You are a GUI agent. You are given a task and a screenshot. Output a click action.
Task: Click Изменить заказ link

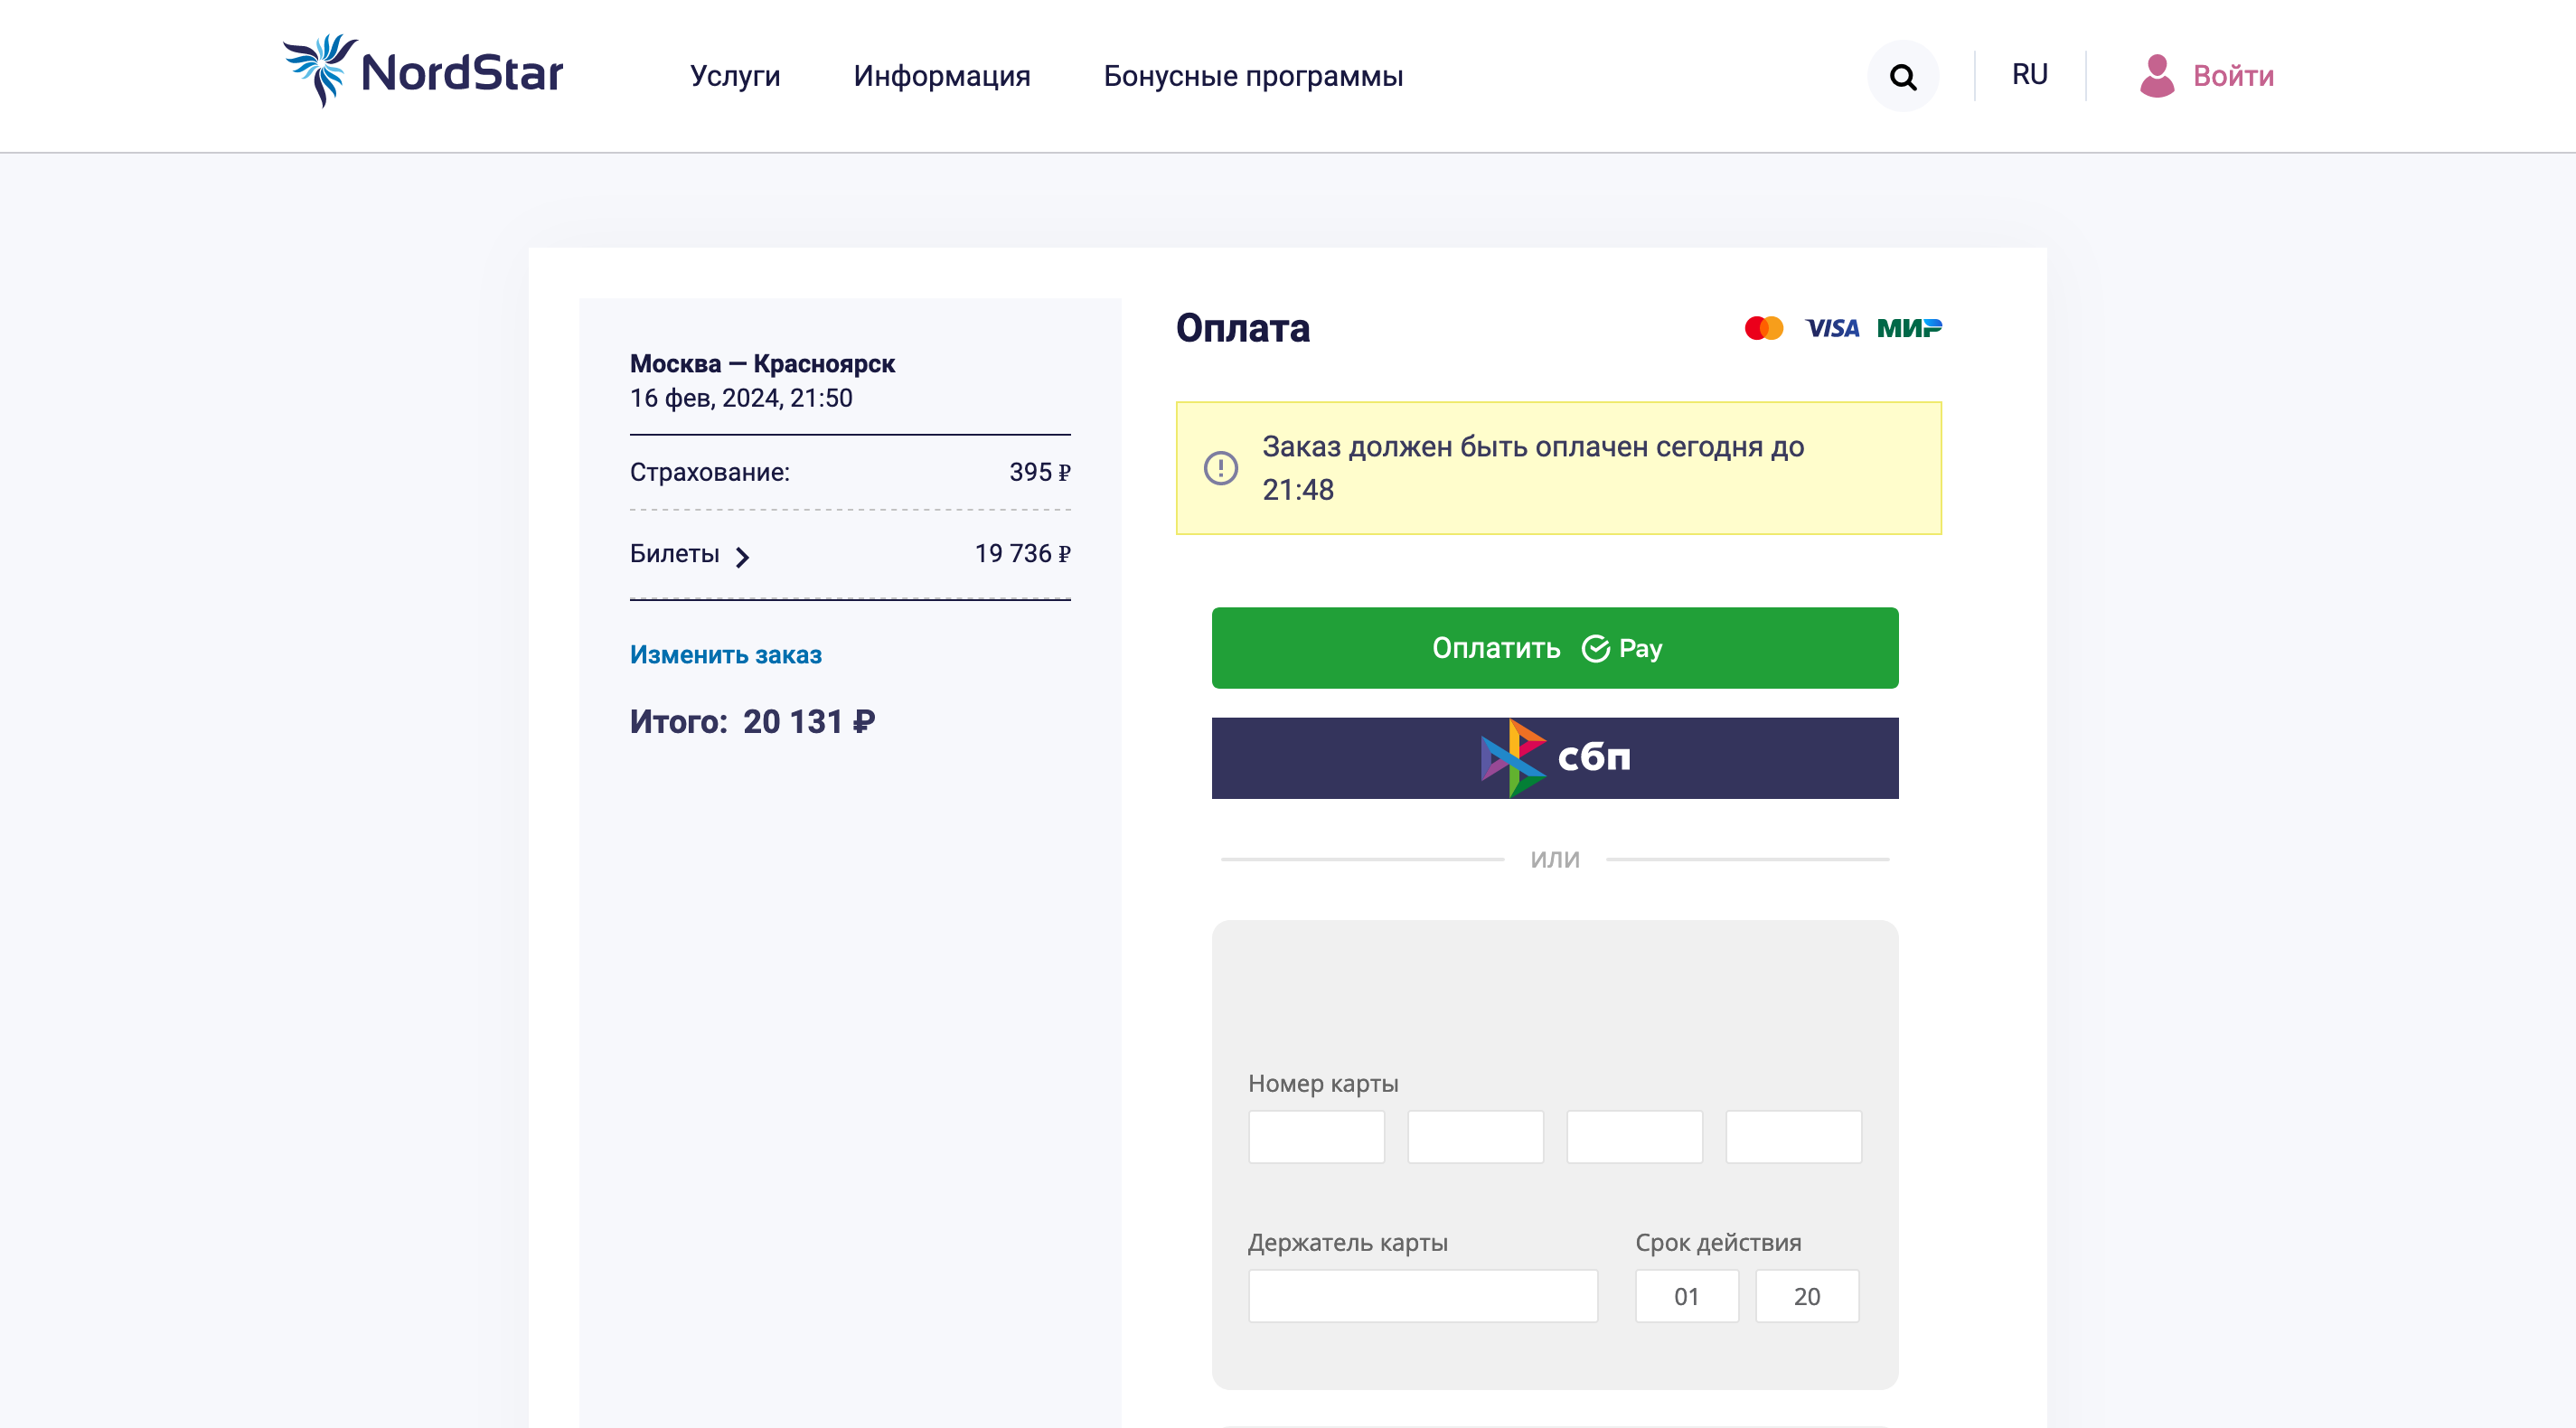point(726,655)
